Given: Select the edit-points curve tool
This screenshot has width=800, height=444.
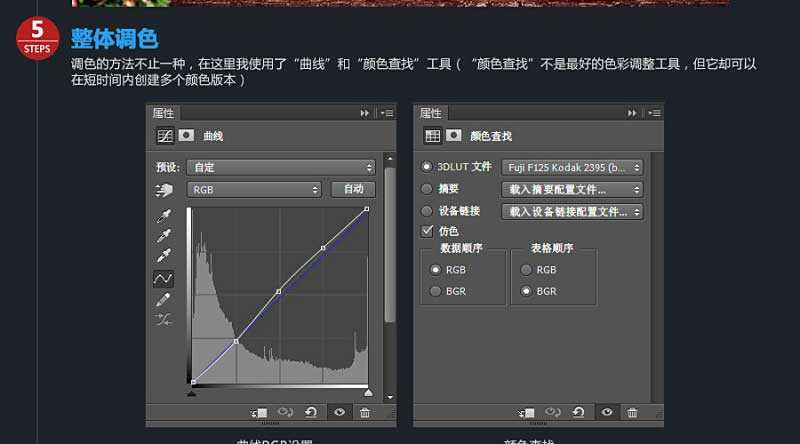Looking at the screenshot, I should 163,278.
